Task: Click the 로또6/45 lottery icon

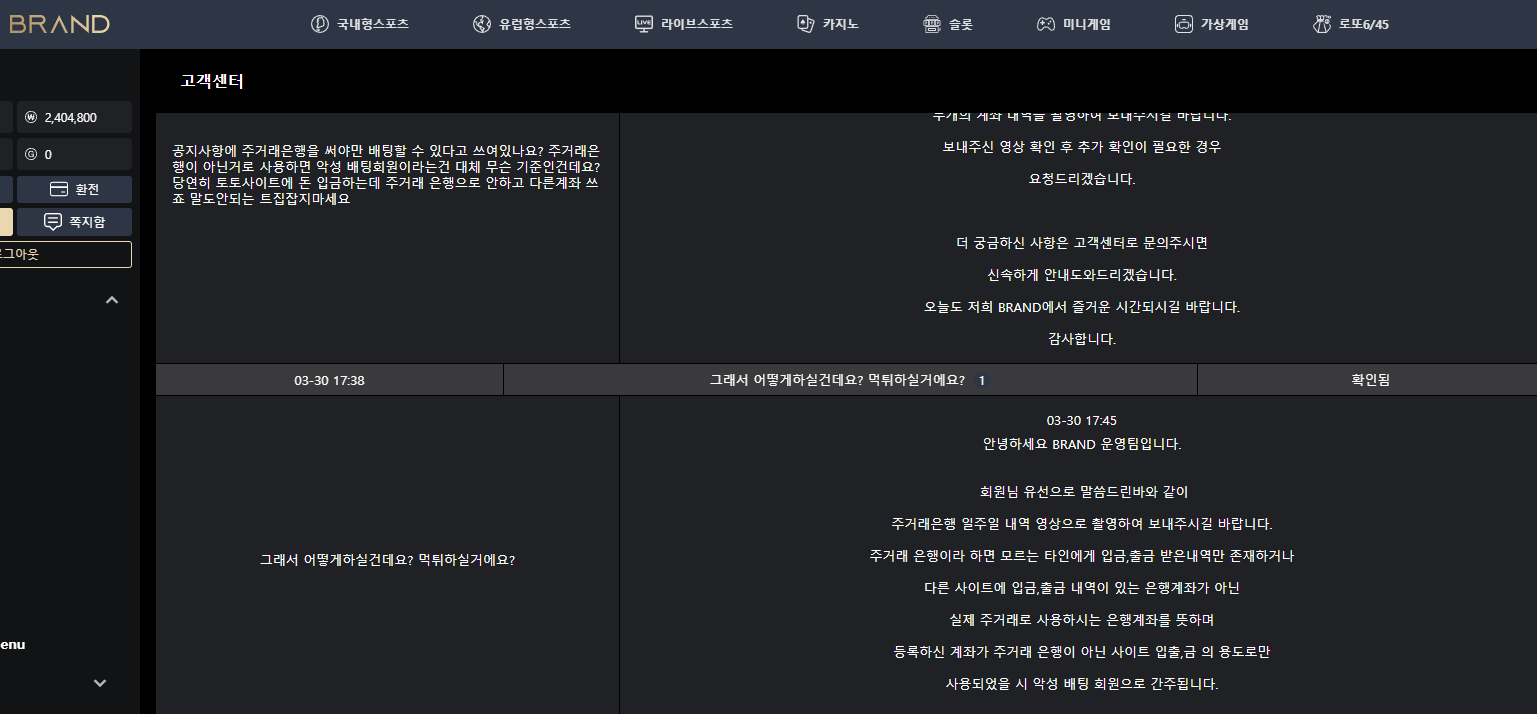Action: point(1322,24)
